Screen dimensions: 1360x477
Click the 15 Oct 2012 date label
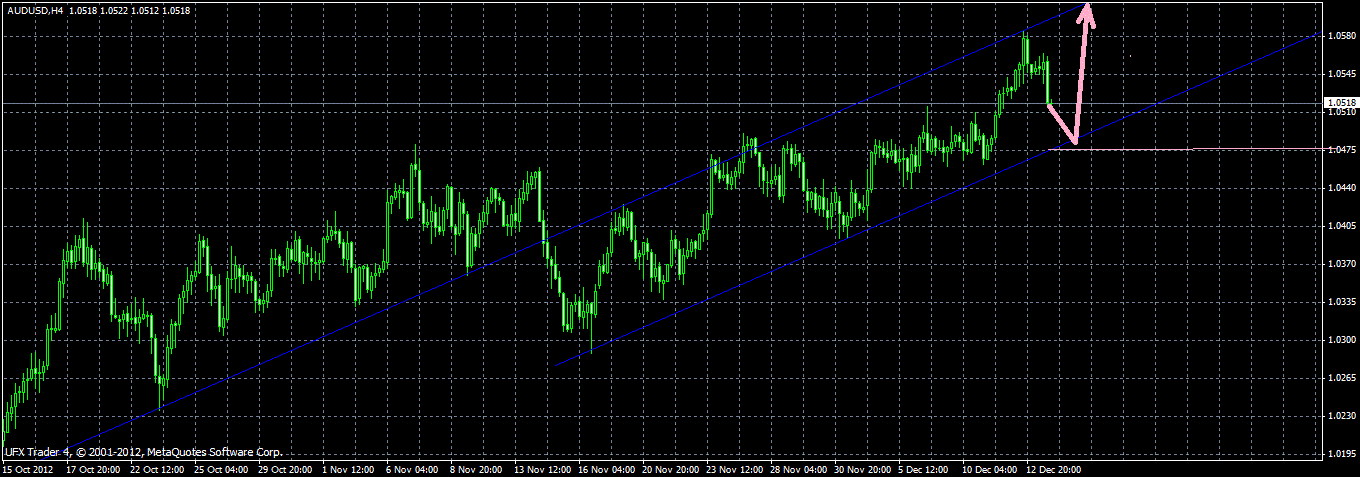tap(28, 468)
